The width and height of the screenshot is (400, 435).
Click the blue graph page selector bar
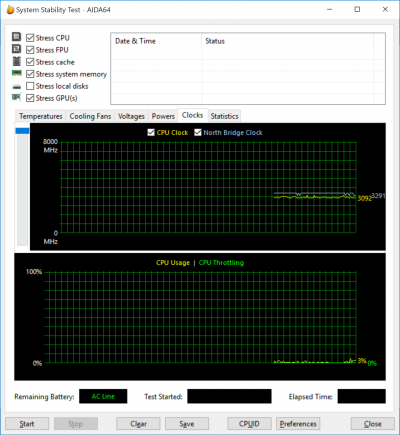(x=22, y=131)
